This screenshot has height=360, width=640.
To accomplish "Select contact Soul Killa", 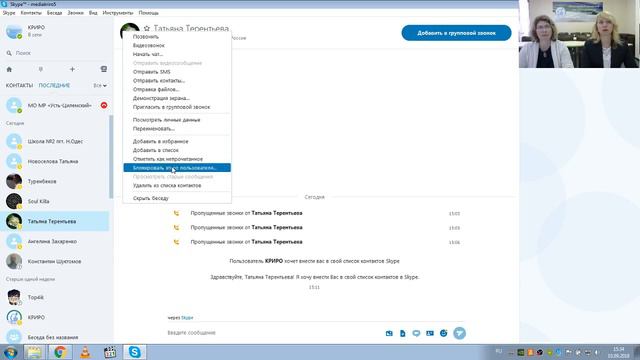I will click(55, 201).
